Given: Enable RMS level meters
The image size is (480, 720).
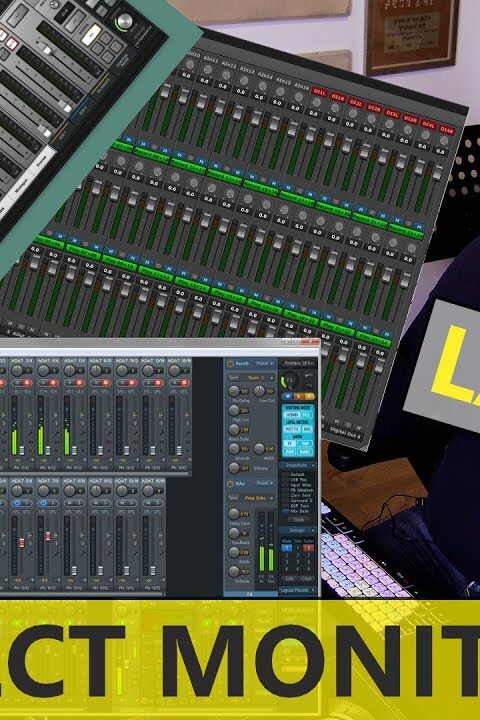Looking at the screenshot, I should coord(307,429).
